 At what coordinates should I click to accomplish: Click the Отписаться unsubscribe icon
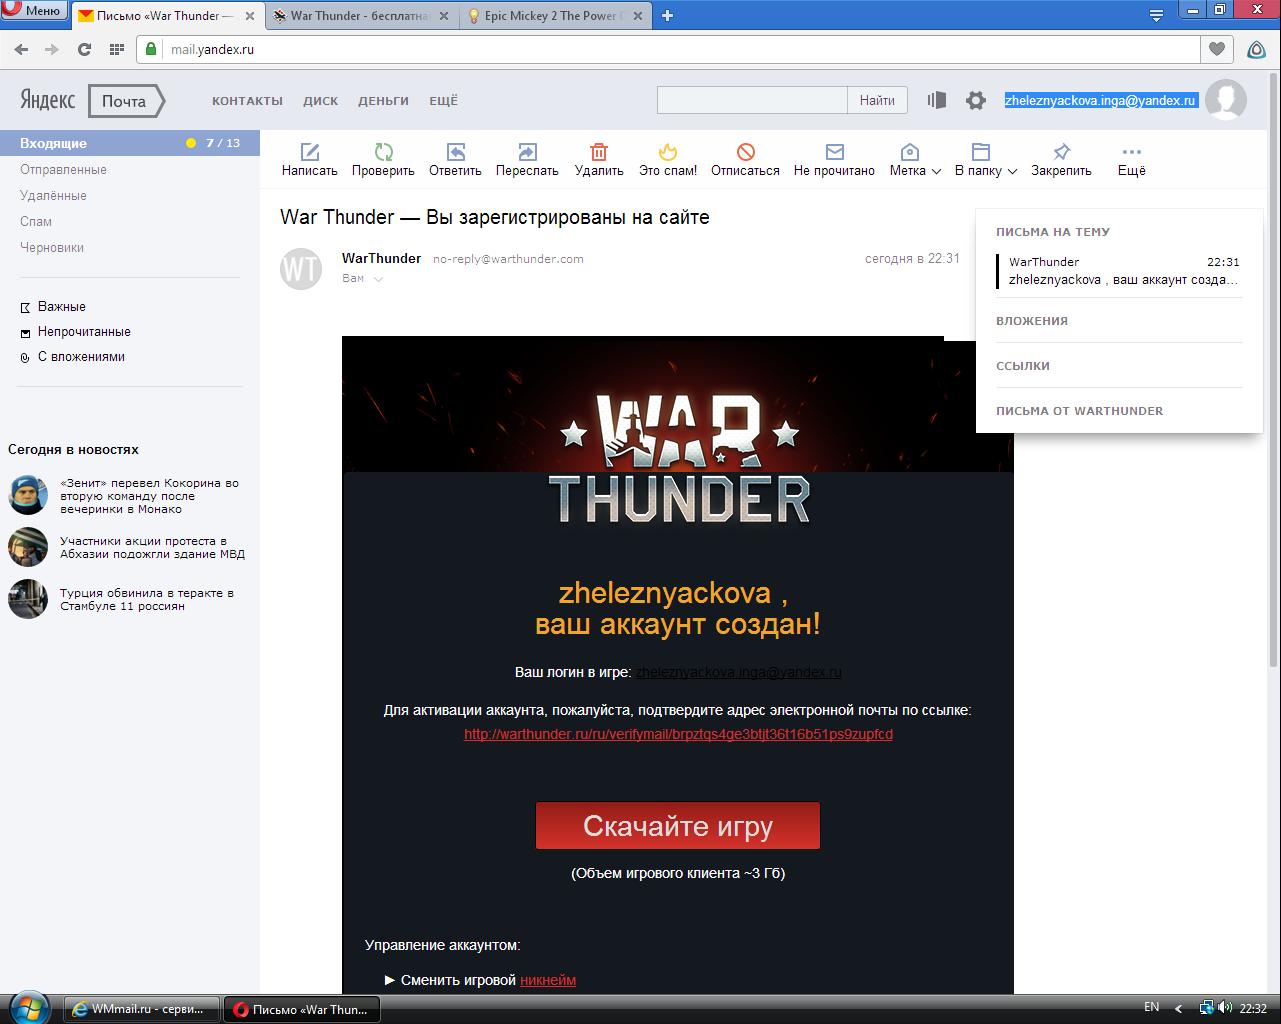745,152
